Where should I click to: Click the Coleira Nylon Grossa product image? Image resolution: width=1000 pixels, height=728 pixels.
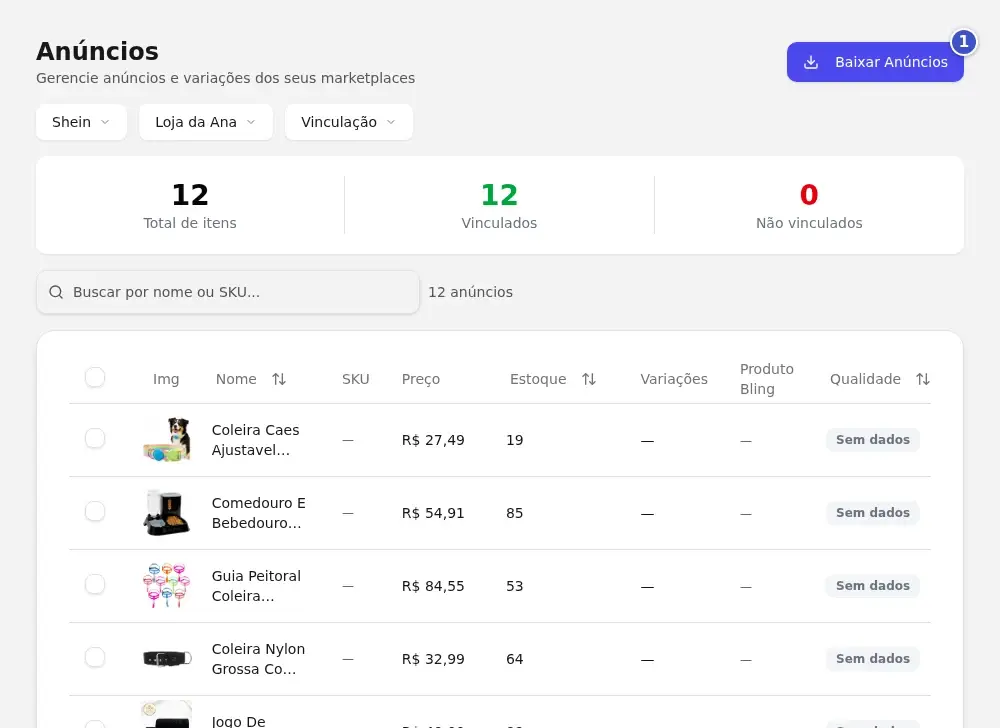click(166, 659)
